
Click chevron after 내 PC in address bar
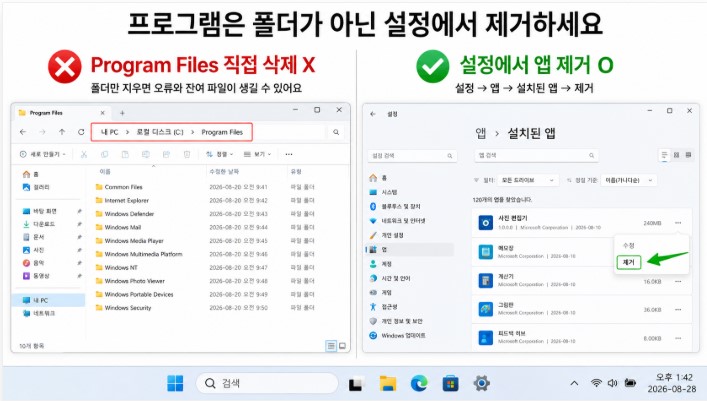click(128, 132)
